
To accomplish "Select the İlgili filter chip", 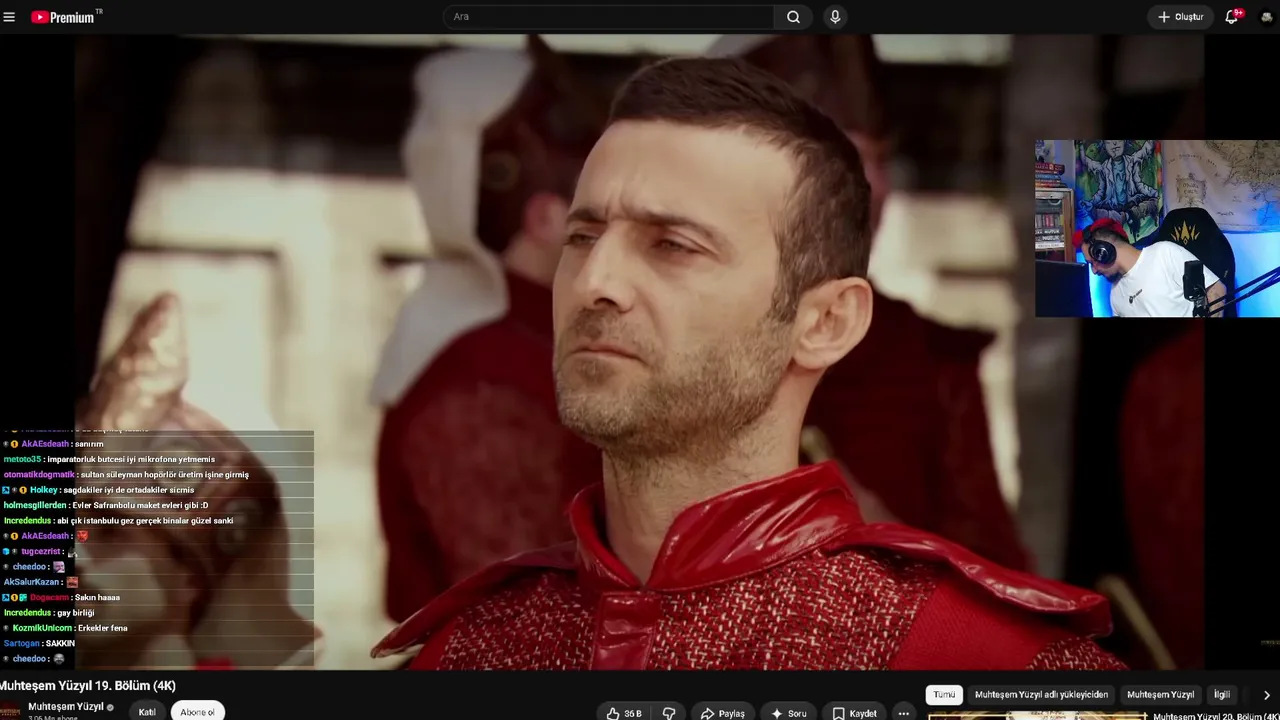I will [x=1222, y=694].
